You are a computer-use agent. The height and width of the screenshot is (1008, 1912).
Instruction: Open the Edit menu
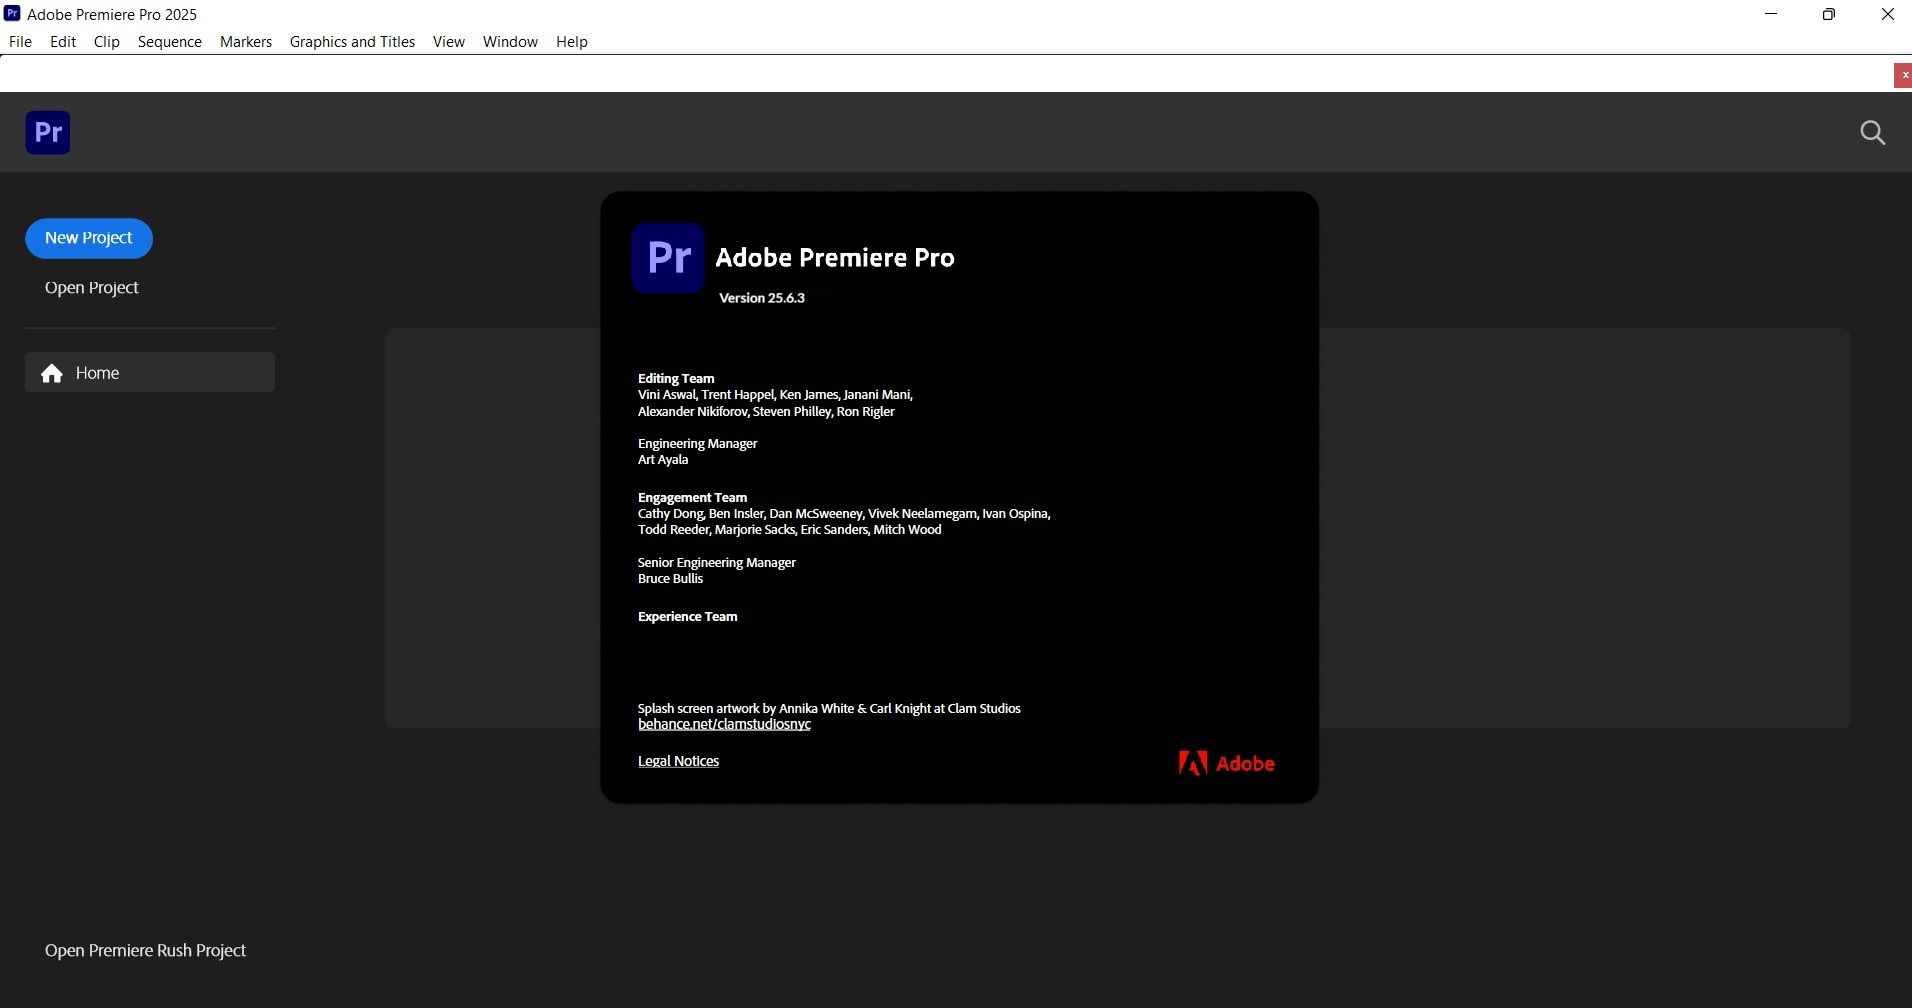click(x=62, y=41)
